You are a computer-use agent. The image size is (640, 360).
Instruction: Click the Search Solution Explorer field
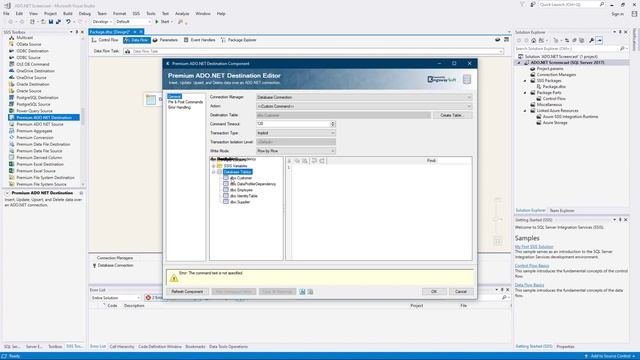(x=567, y=49)
